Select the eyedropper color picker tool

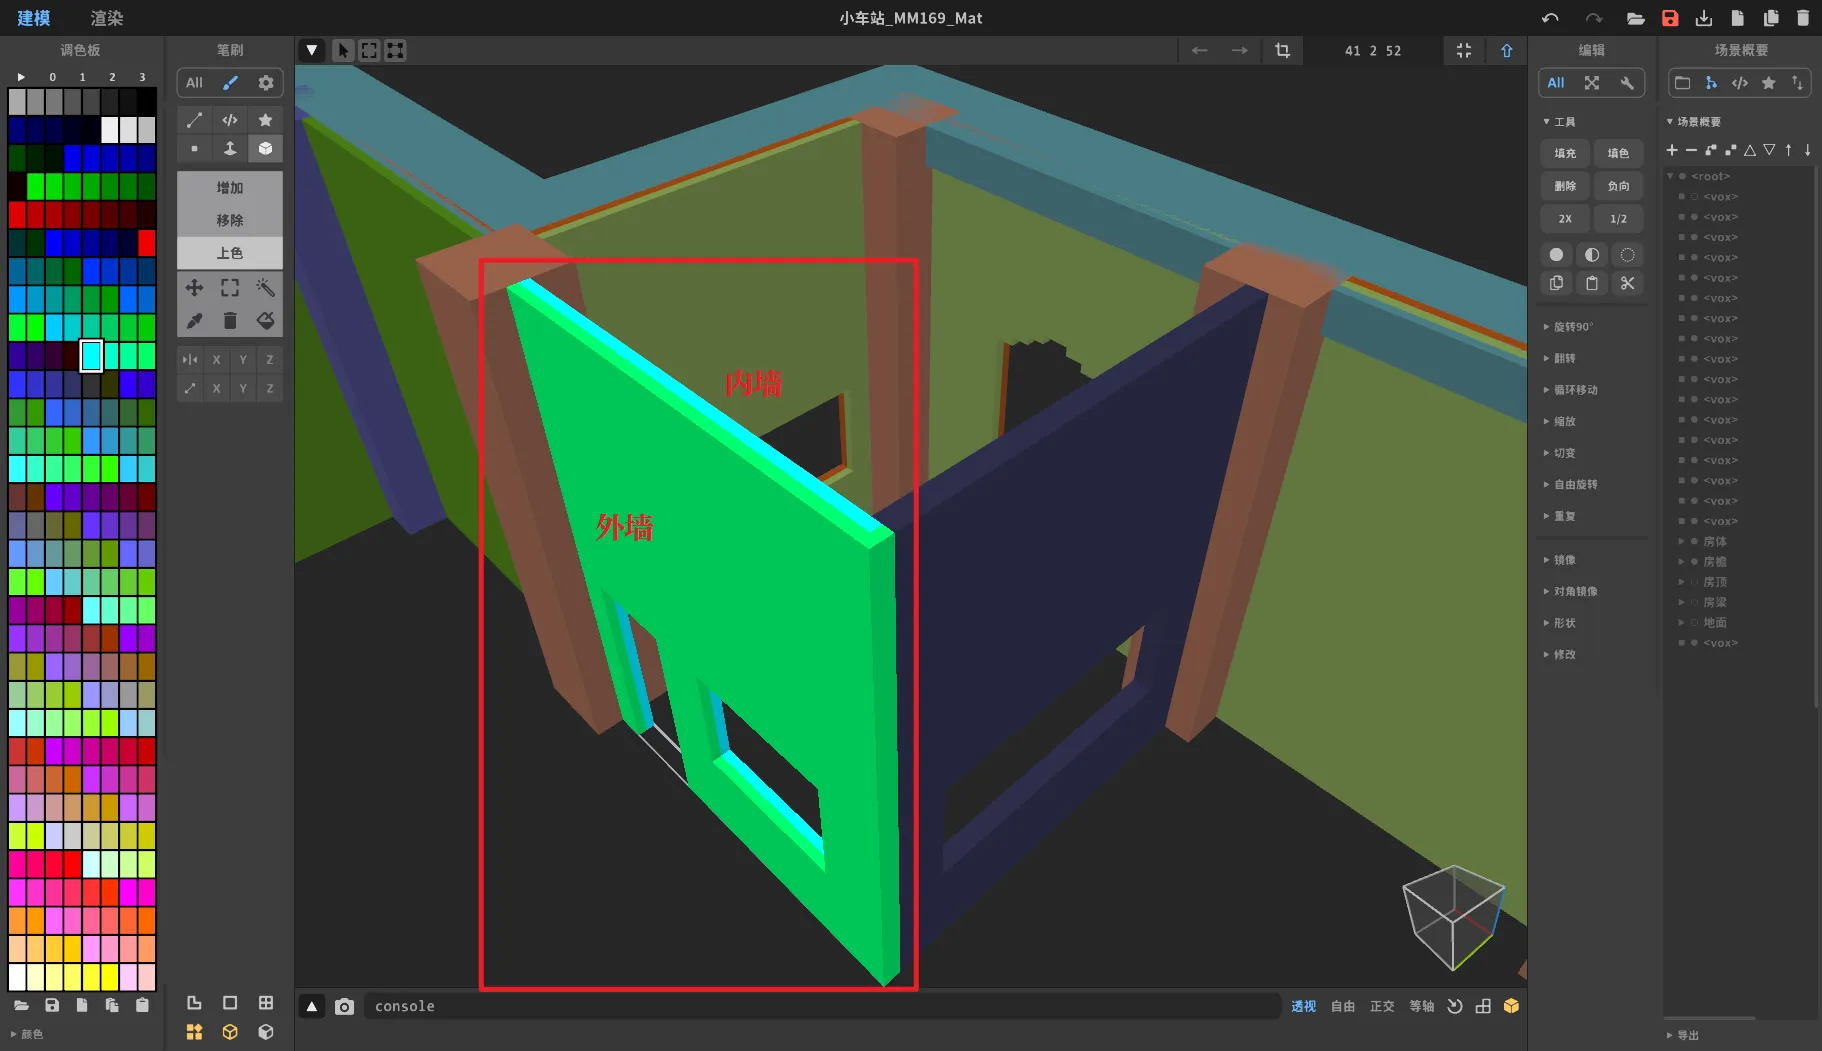coord(194,321)
